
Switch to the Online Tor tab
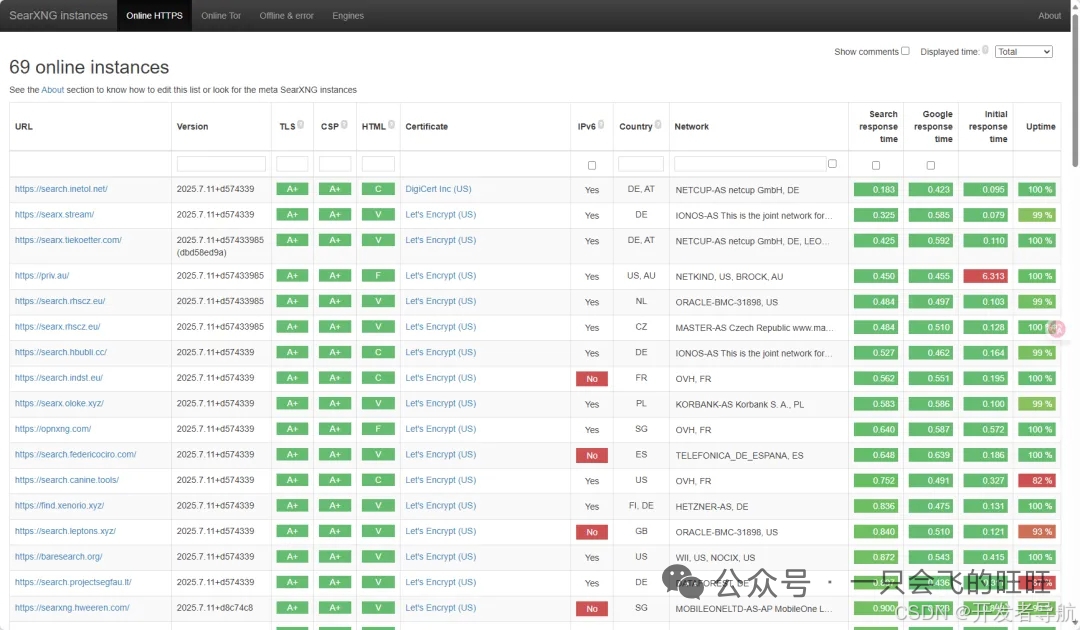pos(221,15)
